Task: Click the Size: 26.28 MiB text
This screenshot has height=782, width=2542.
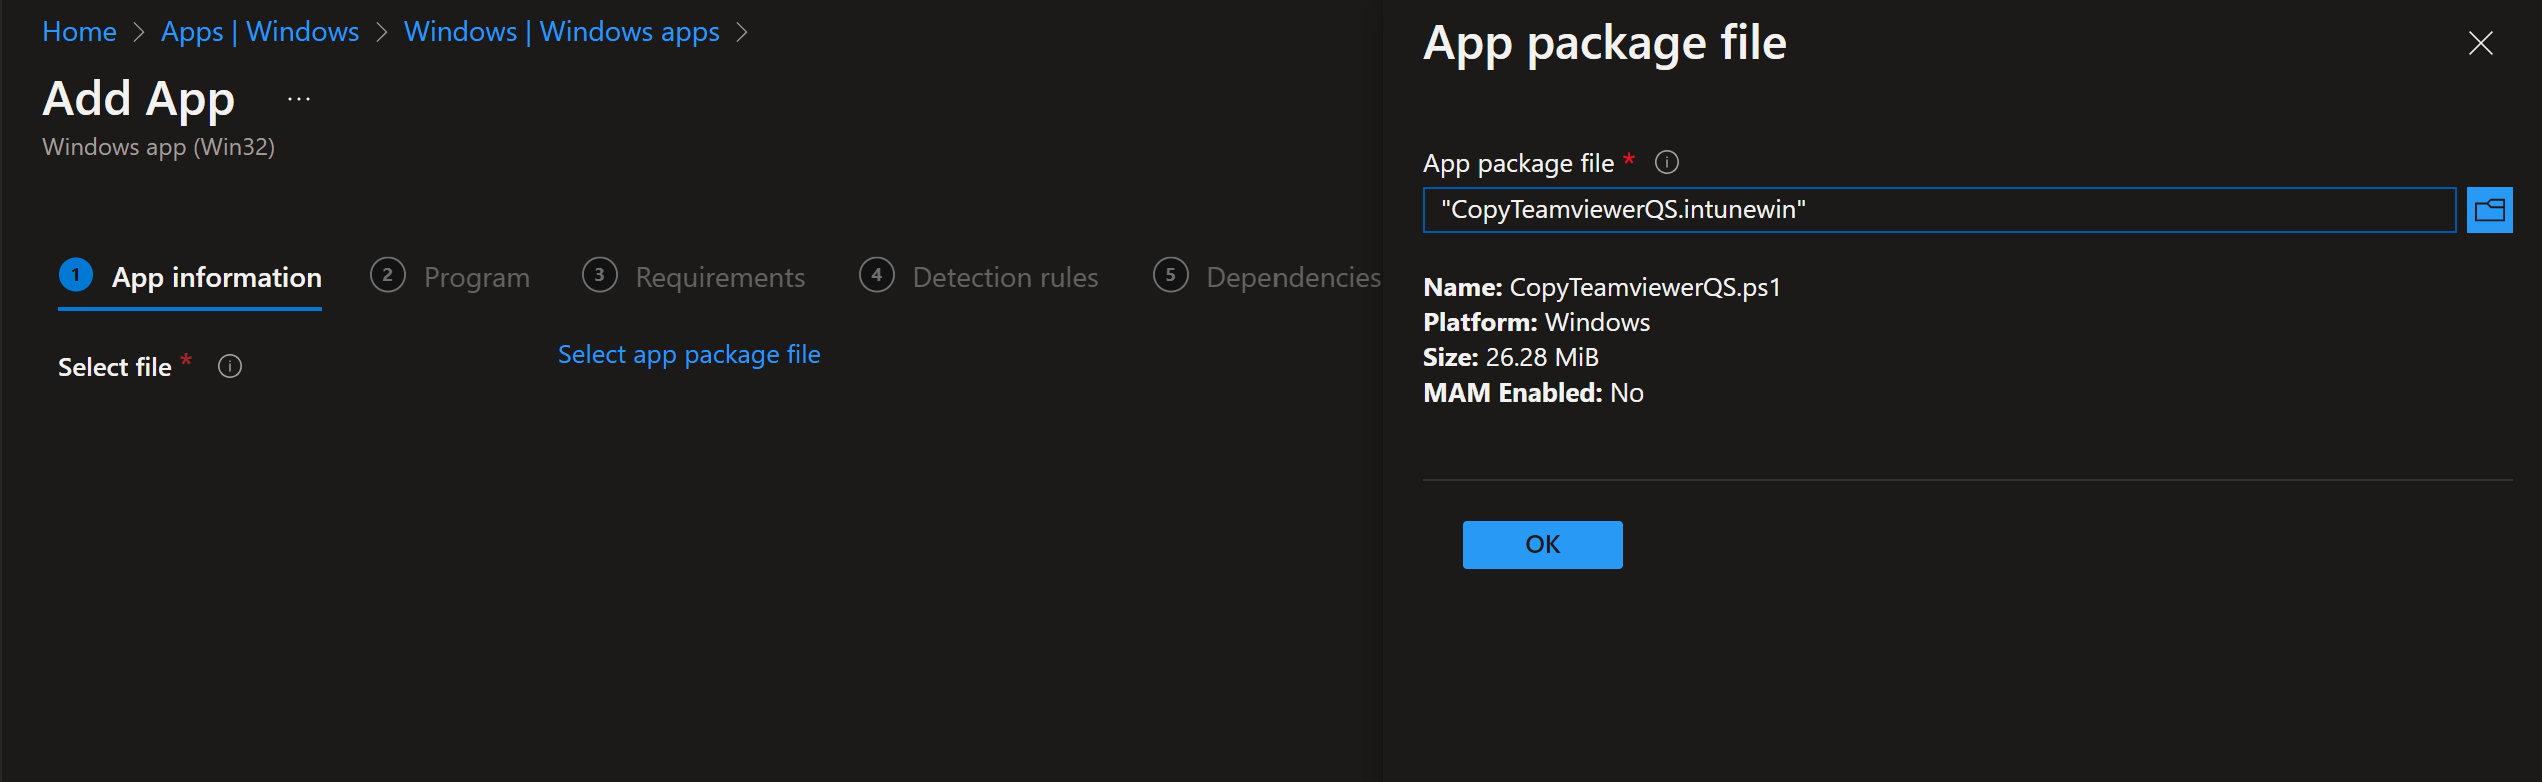Action: pyautogui.click(x=1511, y=358)
